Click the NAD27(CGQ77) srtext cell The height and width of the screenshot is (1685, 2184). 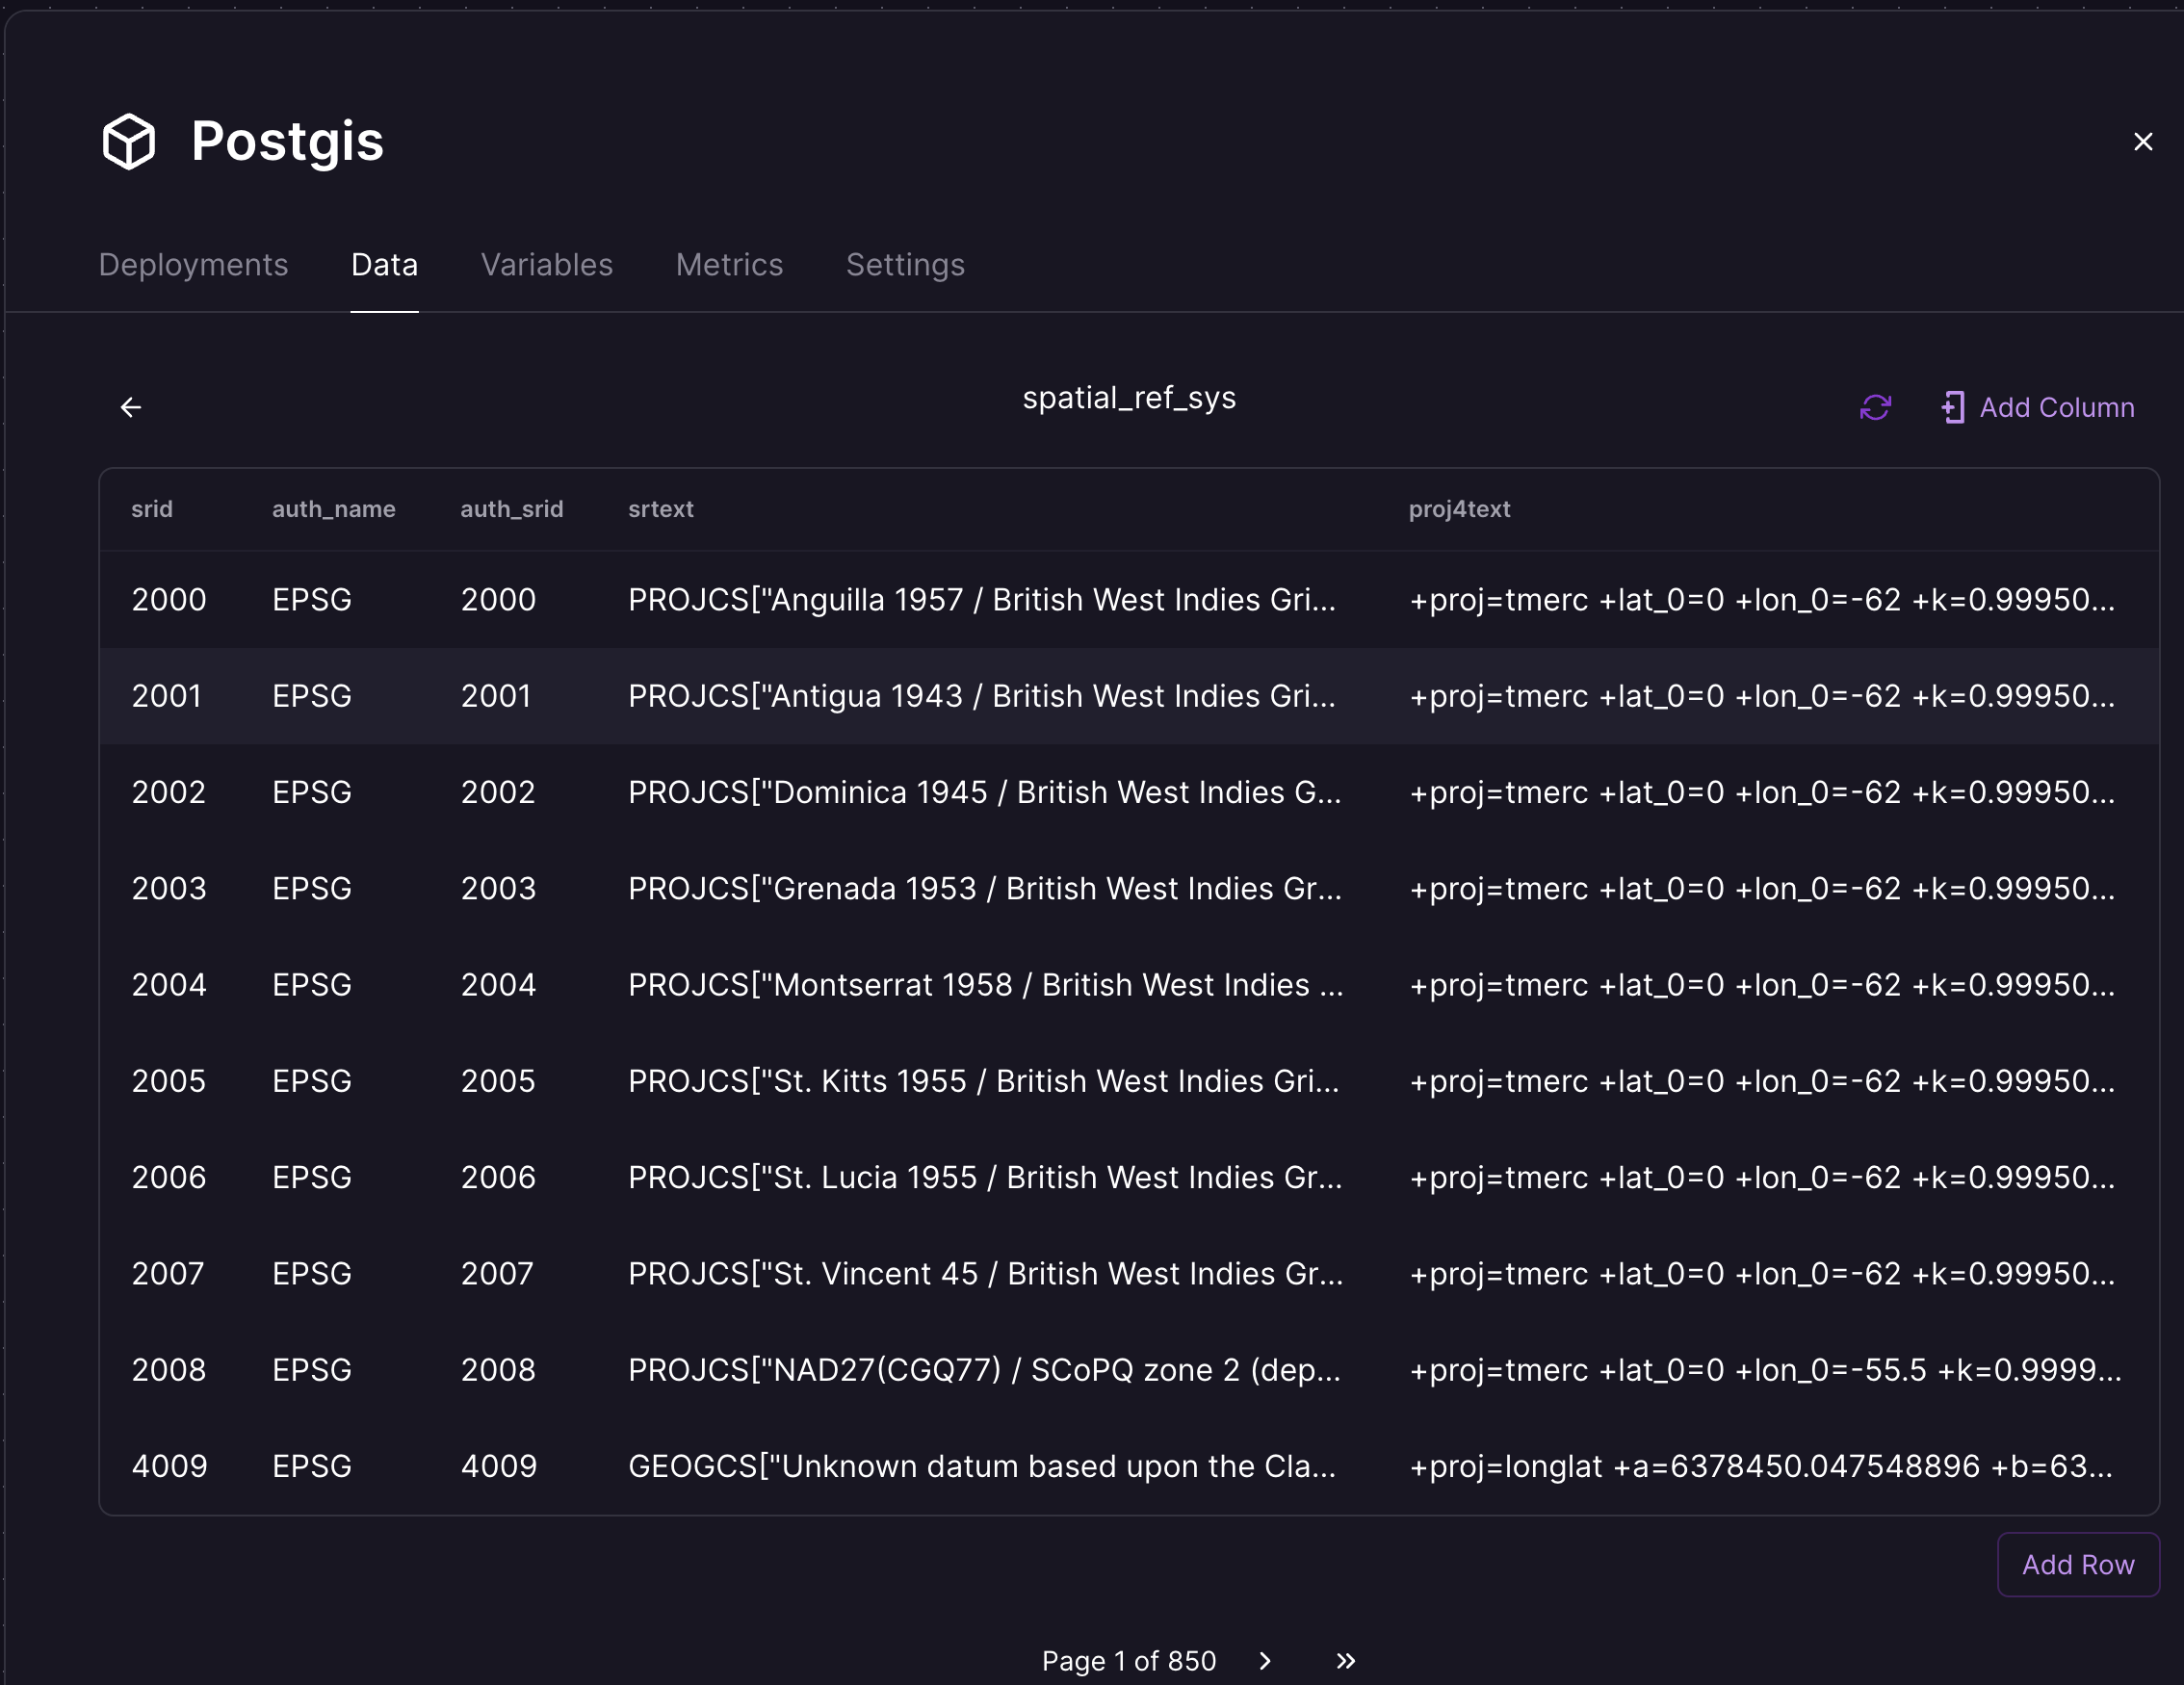click(984, 1370)
